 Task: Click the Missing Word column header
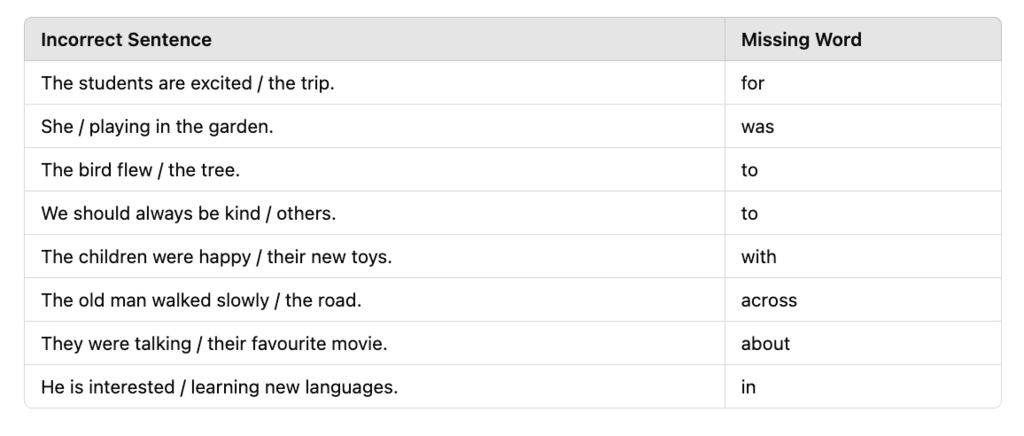[801, 40]
